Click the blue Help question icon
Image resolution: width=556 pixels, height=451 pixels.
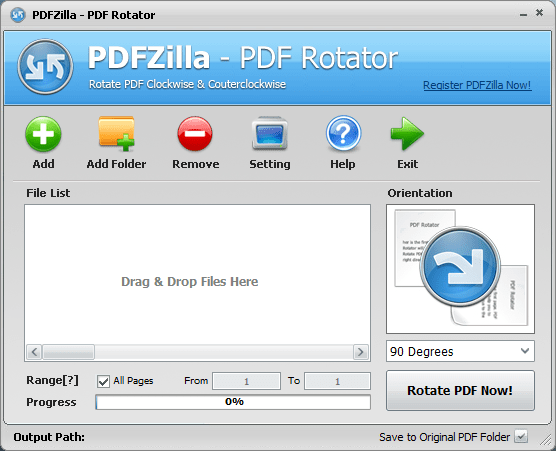(343, 133)
